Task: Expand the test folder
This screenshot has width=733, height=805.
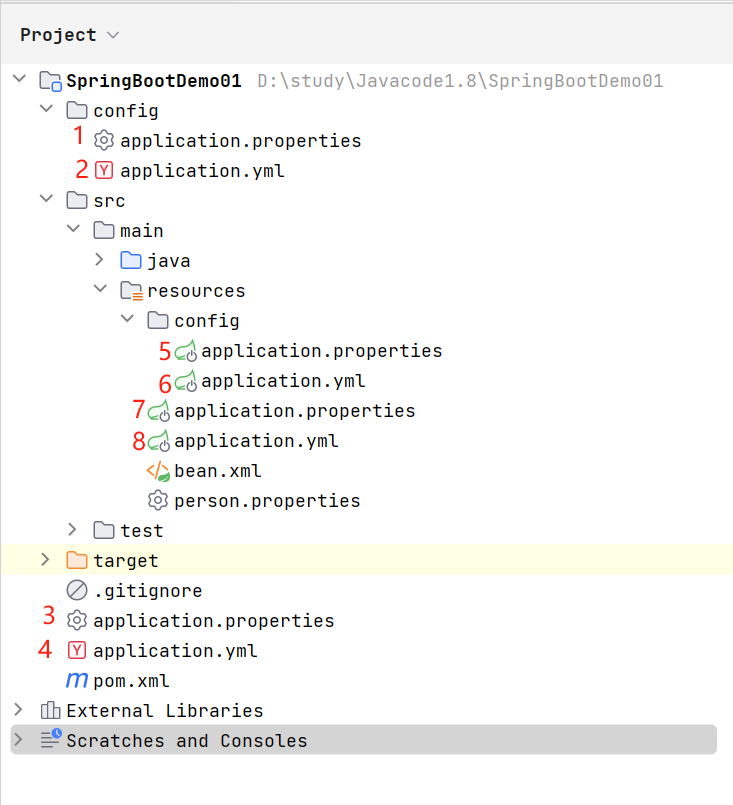Action: pos(72,529)
